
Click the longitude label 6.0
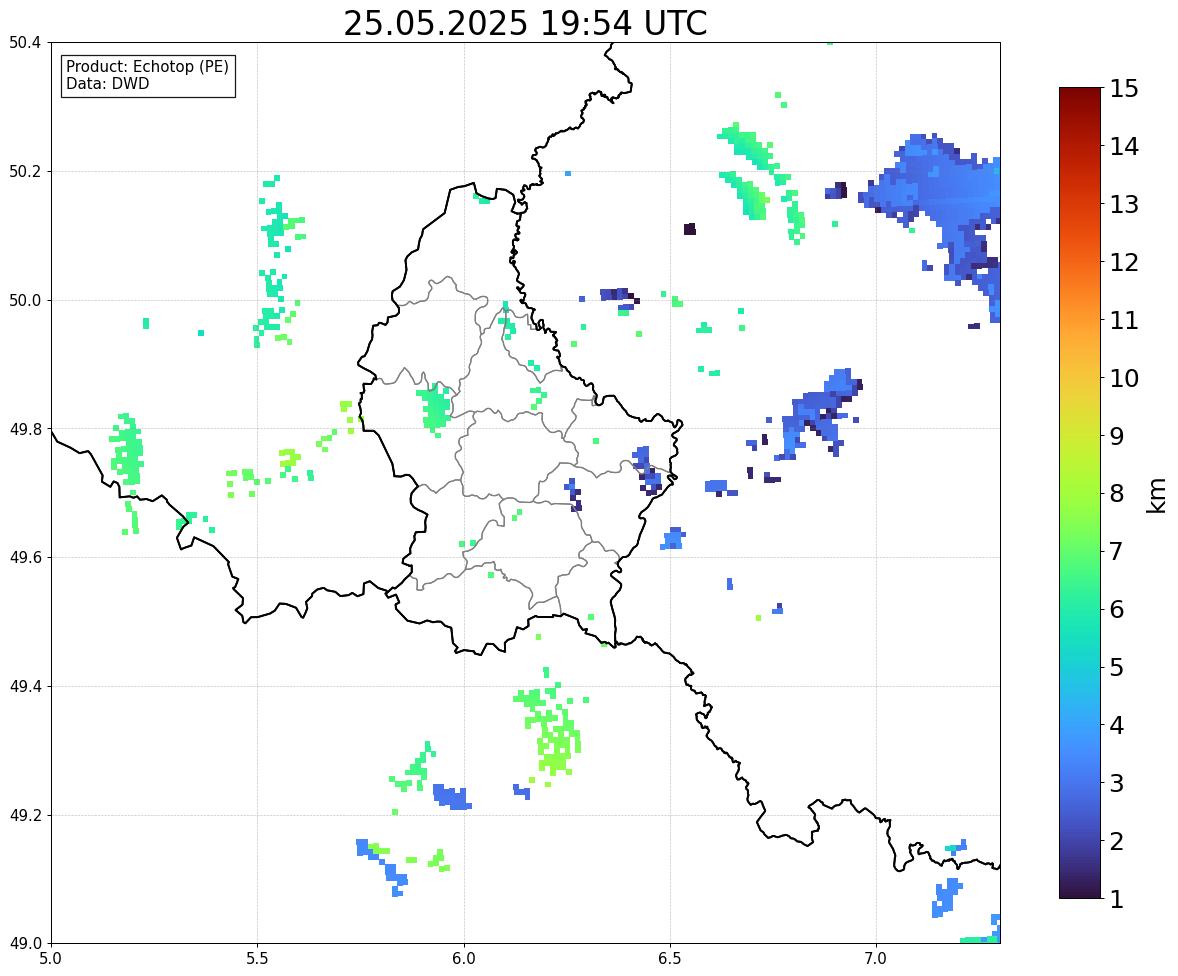(464, 959)
